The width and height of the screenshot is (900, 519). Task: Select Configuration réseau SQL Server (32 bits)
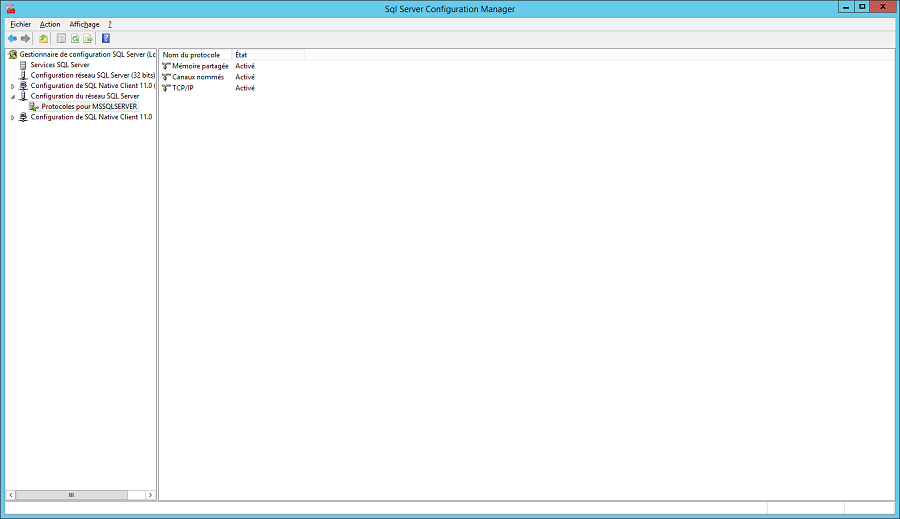[92, 75]
